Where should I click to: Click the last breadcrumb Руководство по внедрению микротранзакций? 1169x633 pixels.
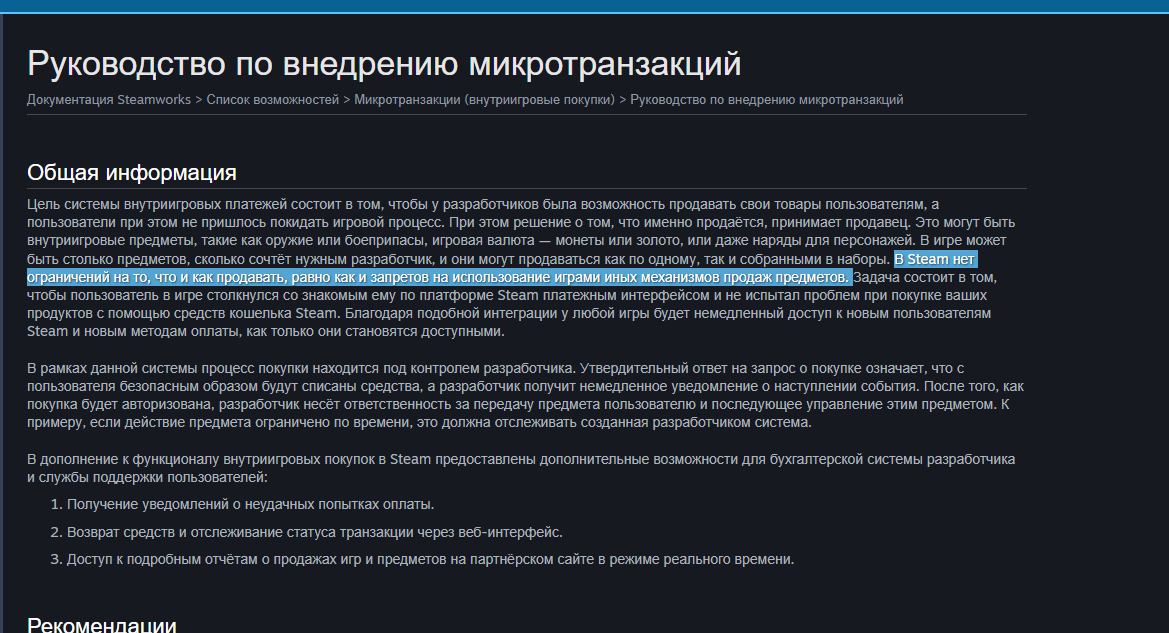(x=766, y=100)
